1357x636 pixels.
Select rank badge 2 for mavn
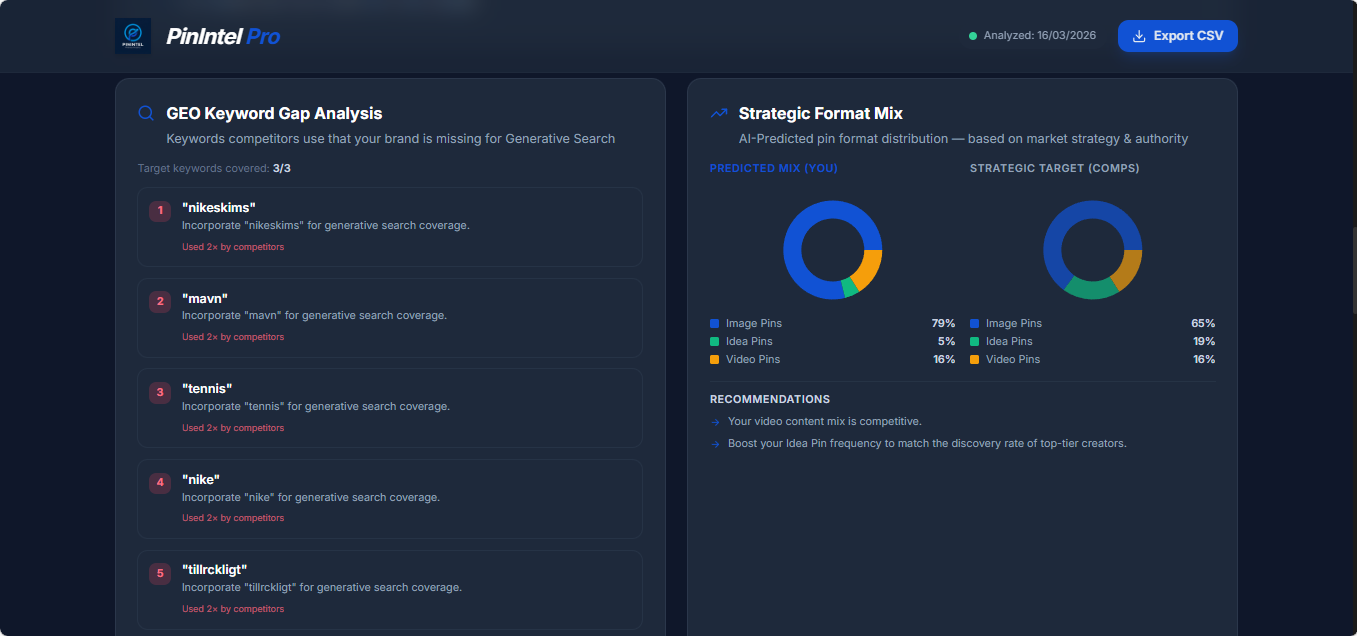click(x=160, y=301)
